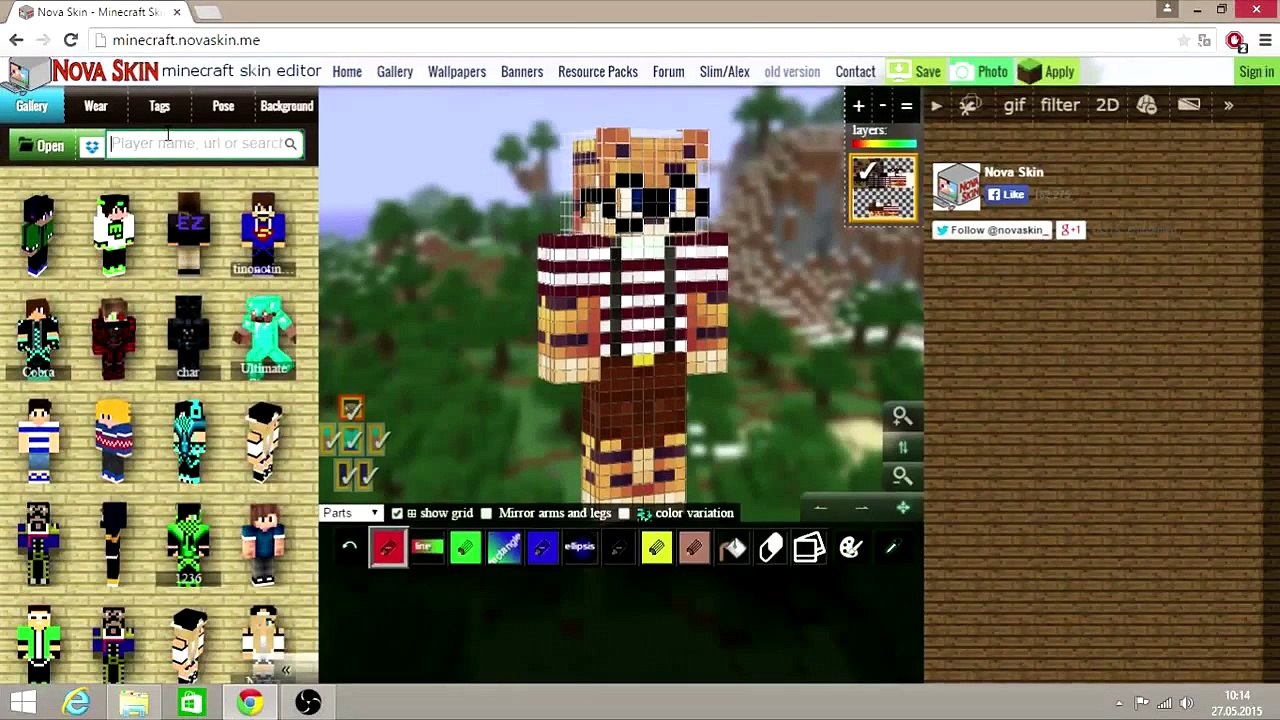Open the Parts dropdown

pos(351,513)
